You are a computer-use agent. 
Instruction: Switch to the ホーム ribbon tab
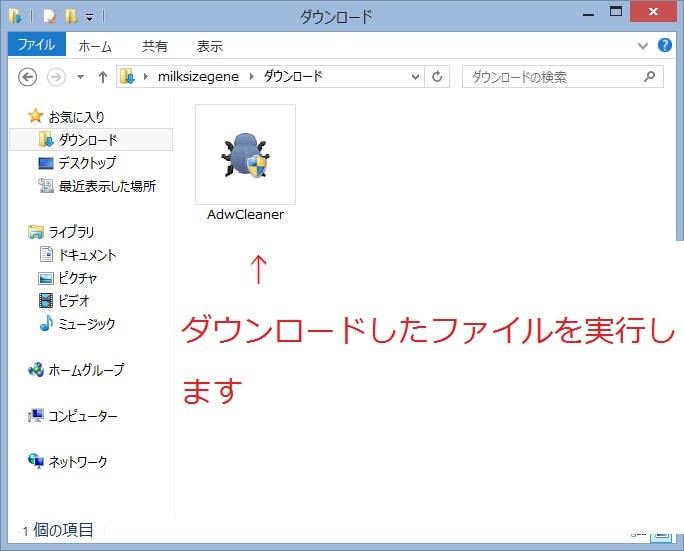pos(95,46)
